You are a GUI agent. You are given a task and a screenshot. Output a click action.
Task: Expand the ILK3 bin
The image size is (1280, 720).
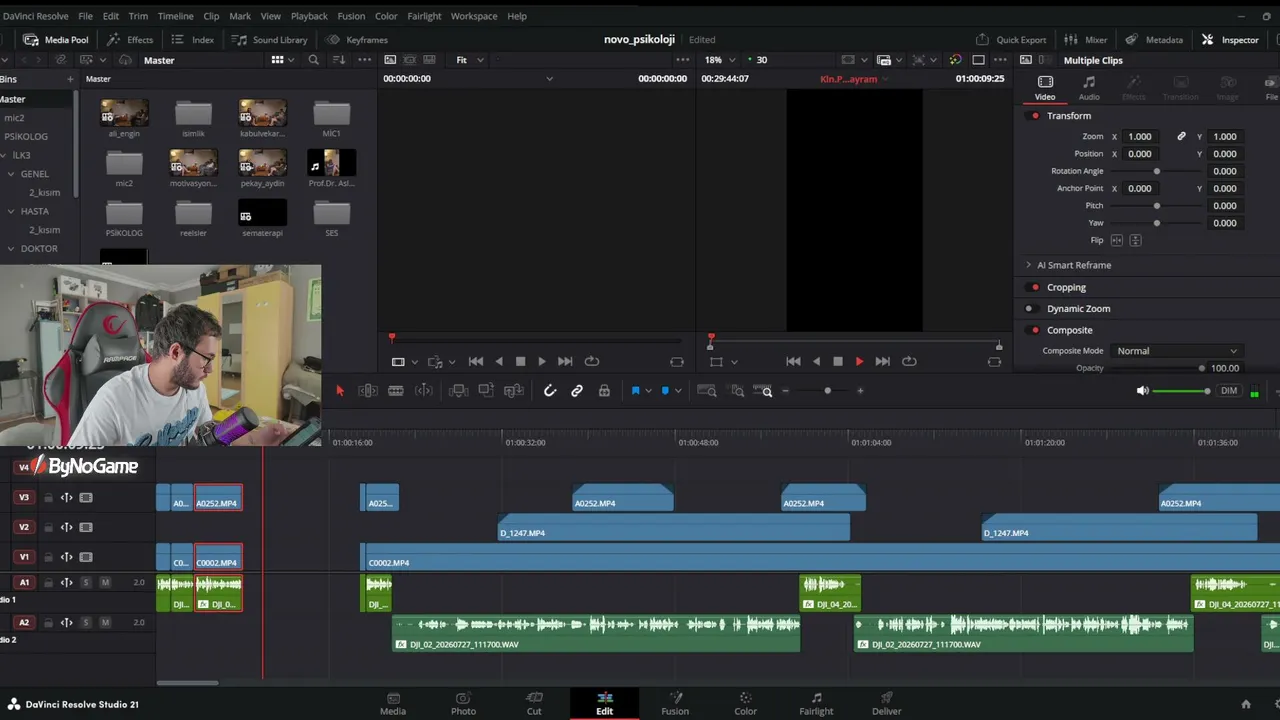point(4,155)
